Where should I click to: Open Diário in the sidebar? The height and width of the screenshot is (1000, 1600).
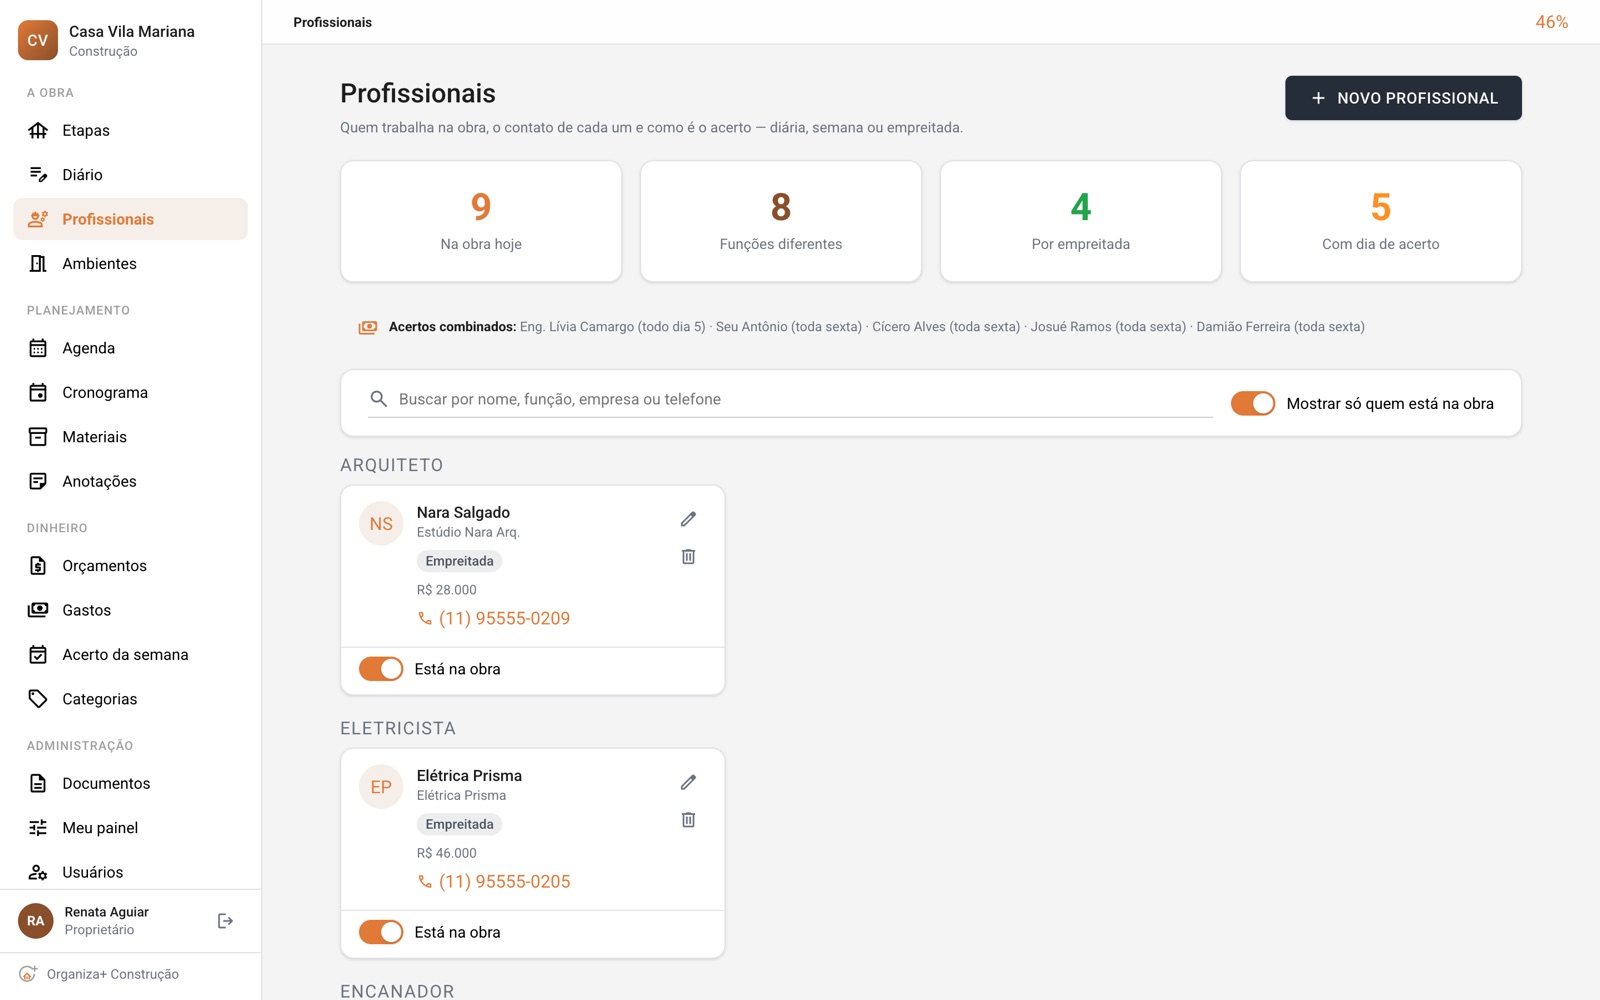(131, 174)
